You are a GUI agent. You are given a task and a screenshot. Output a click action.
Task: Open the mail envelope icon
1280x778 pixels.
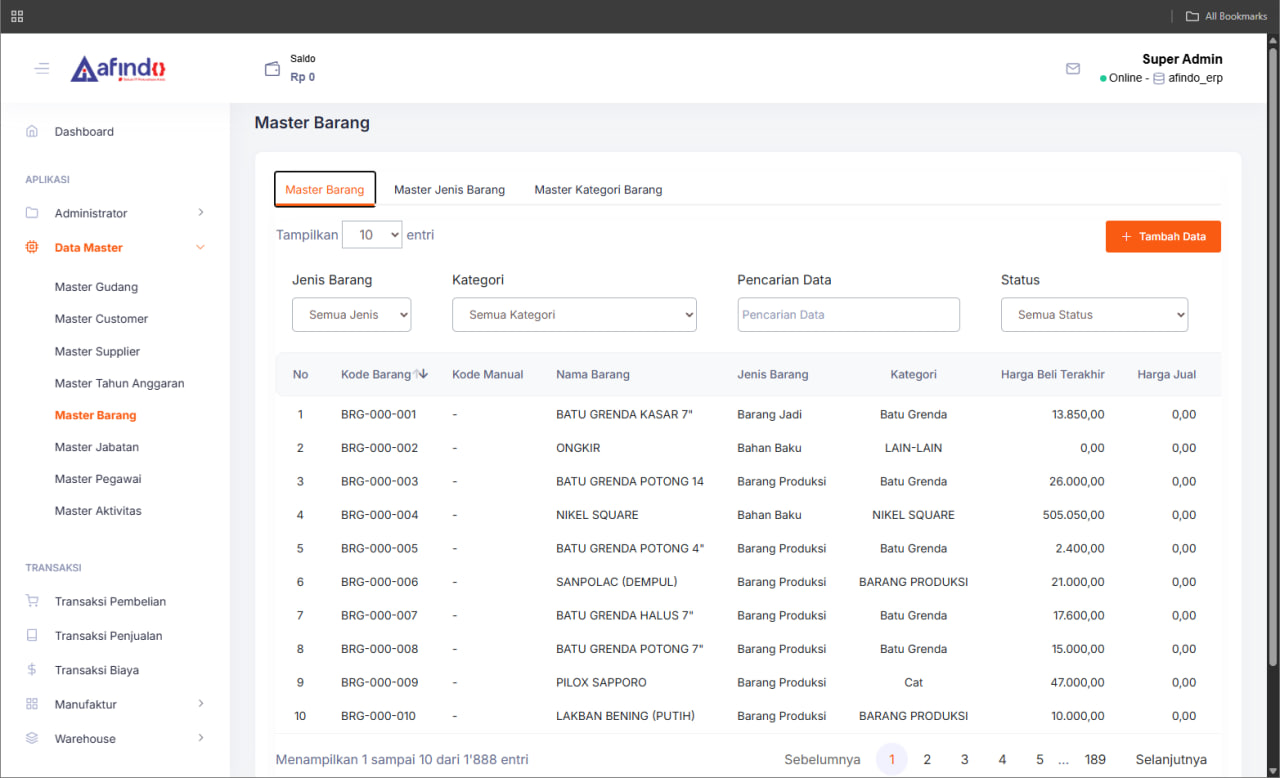1073,69
